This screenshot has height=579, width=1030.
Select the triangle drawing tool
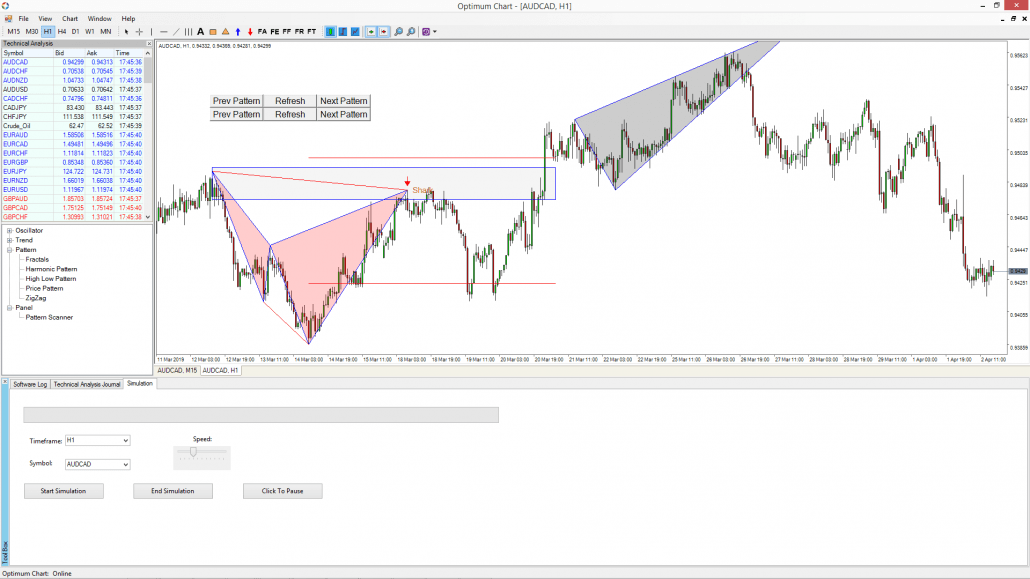point(223,31)
